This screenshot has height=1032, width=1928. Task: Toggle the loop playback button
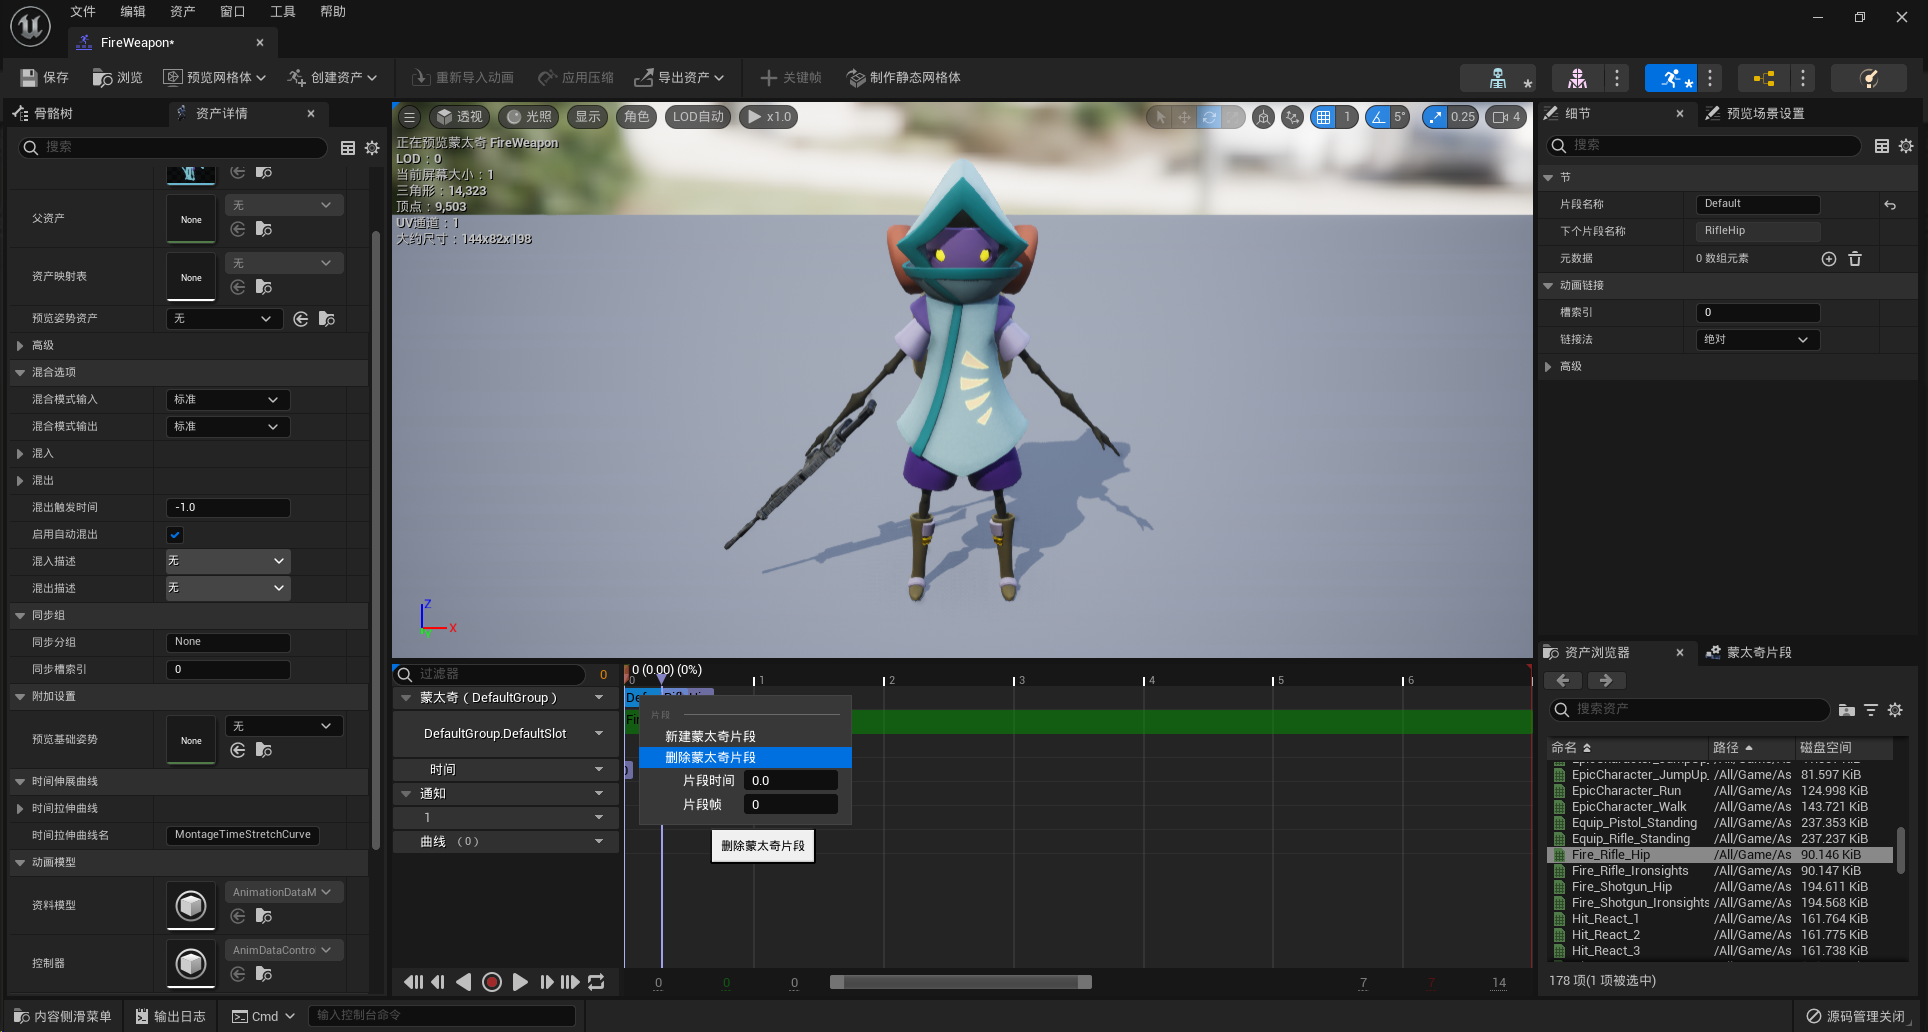[596, 982]
